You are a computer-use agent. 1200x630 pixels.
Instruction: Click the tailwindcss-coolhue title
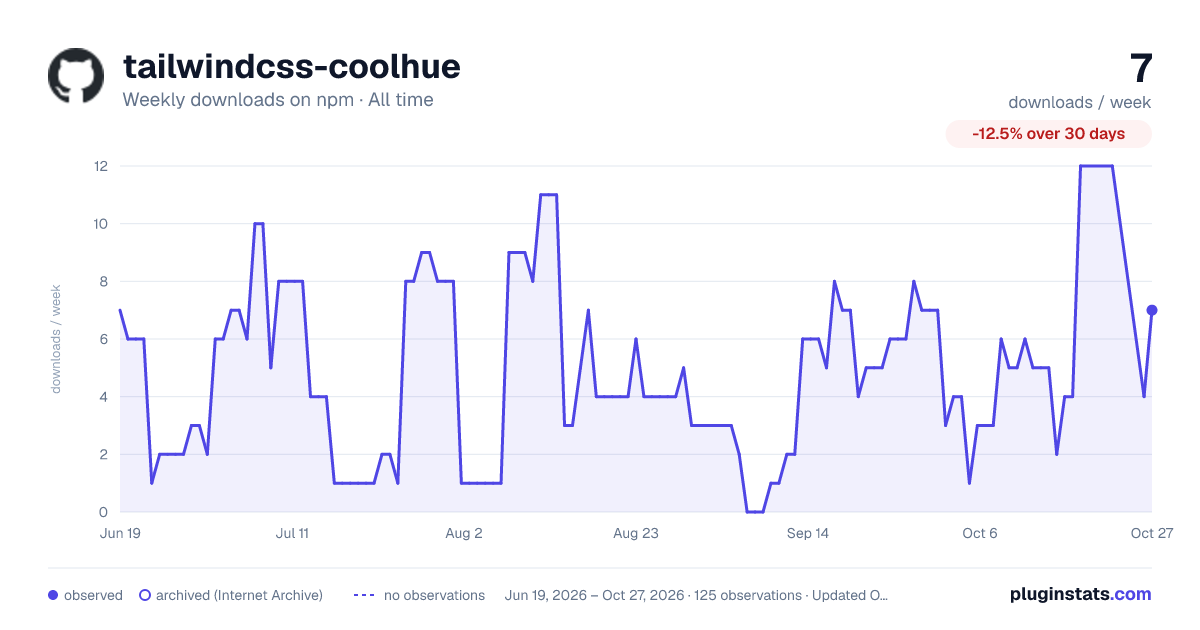click(x=292, y=66)
